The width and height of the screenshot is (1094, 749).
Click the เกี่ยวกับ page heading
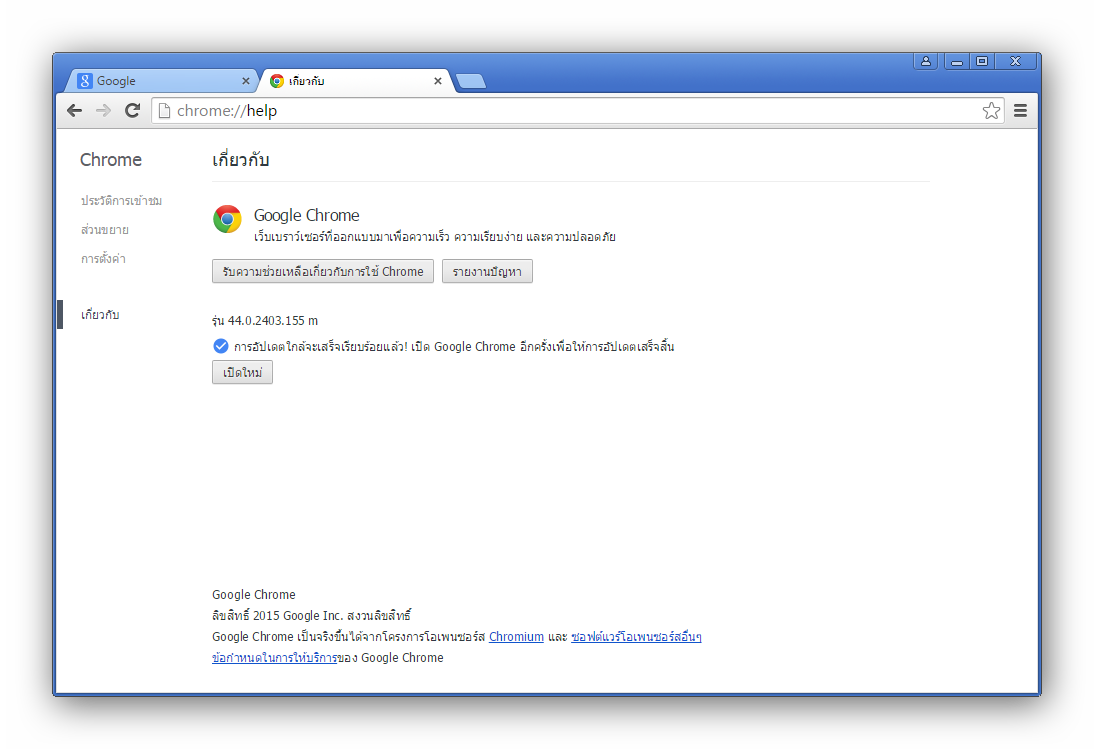pyautogui.click(x=241, y=160)
